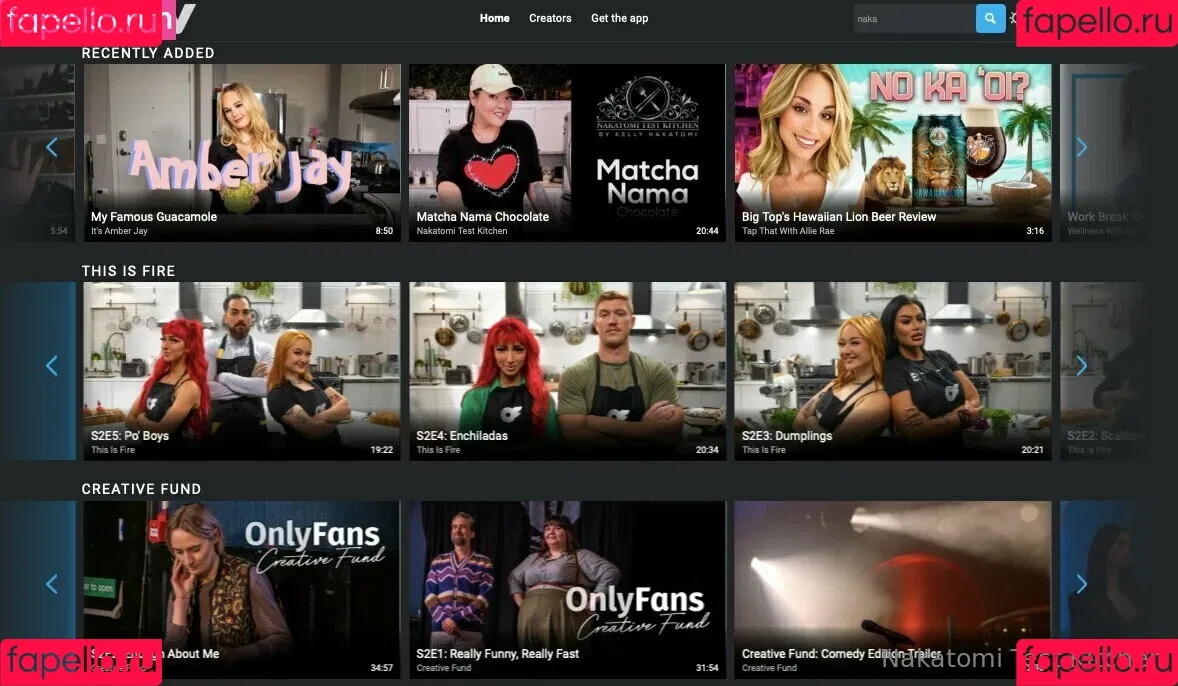
Task: Open the Hawaiian Lion Beer Review thumbnail
Action: tap(893, 153)
